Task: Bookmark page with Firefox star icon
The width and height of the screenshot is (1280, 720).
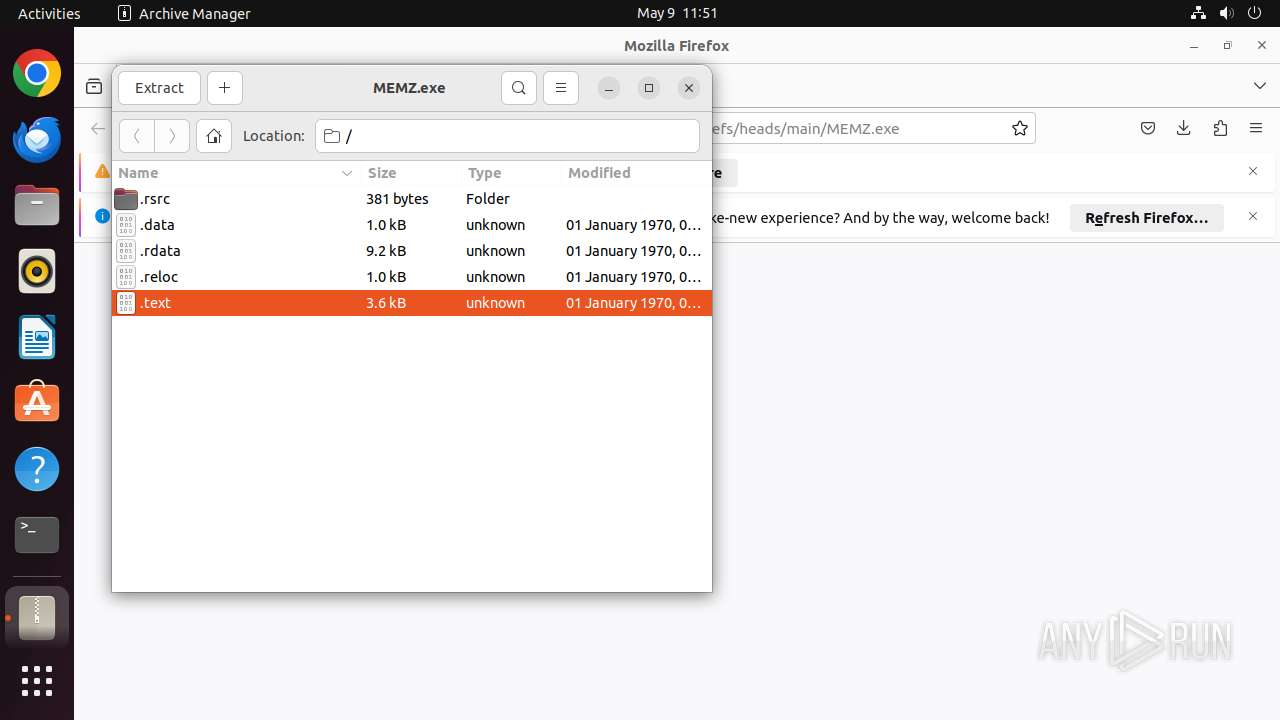Action: [1020, 128]
